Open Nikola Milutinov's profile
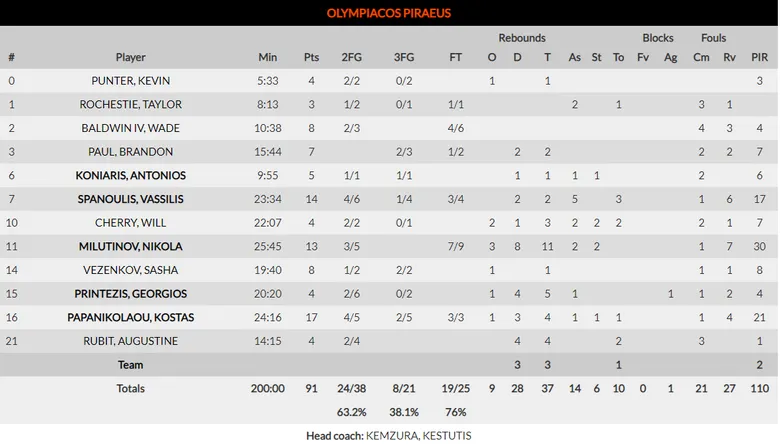The height and width of the screenshot is (446, 780). [131, 247]
